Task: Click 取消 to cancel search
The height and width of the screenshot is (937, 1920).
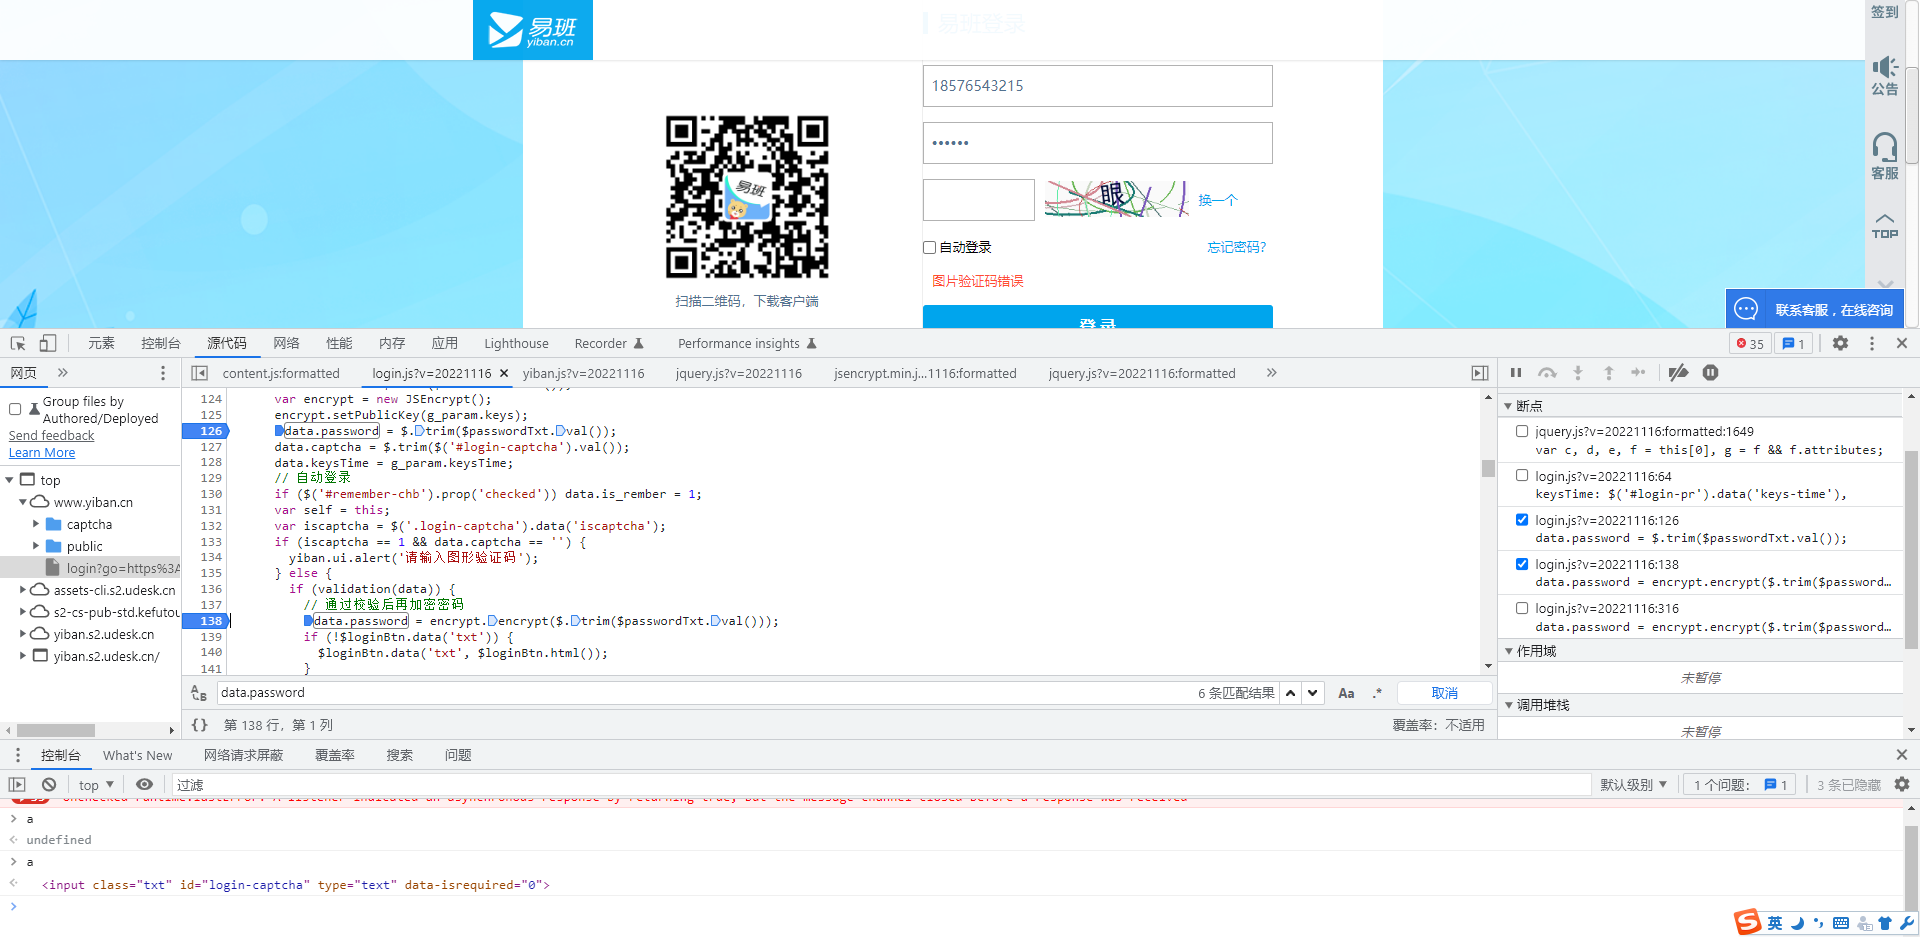Action: point(1444,693)
